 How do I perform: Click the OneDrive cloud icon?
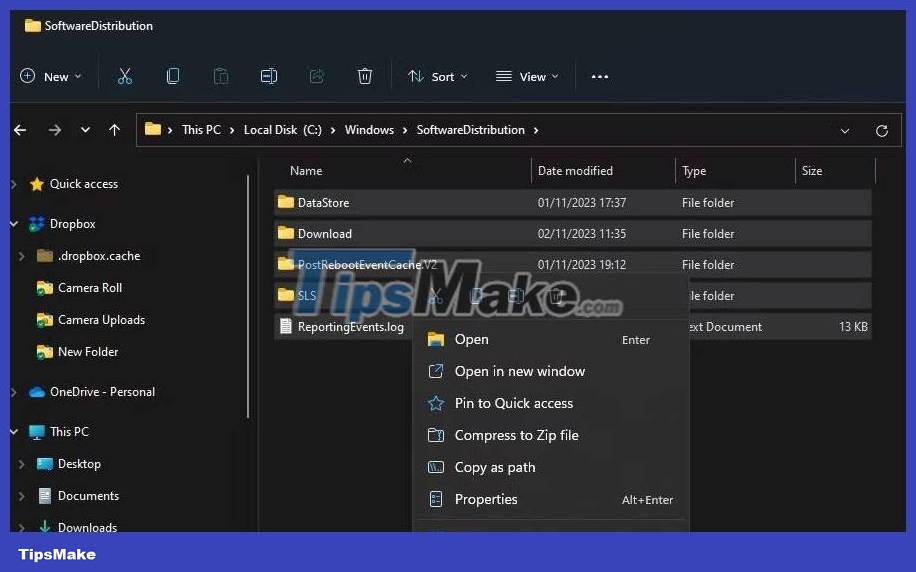[x=37, y=392]
